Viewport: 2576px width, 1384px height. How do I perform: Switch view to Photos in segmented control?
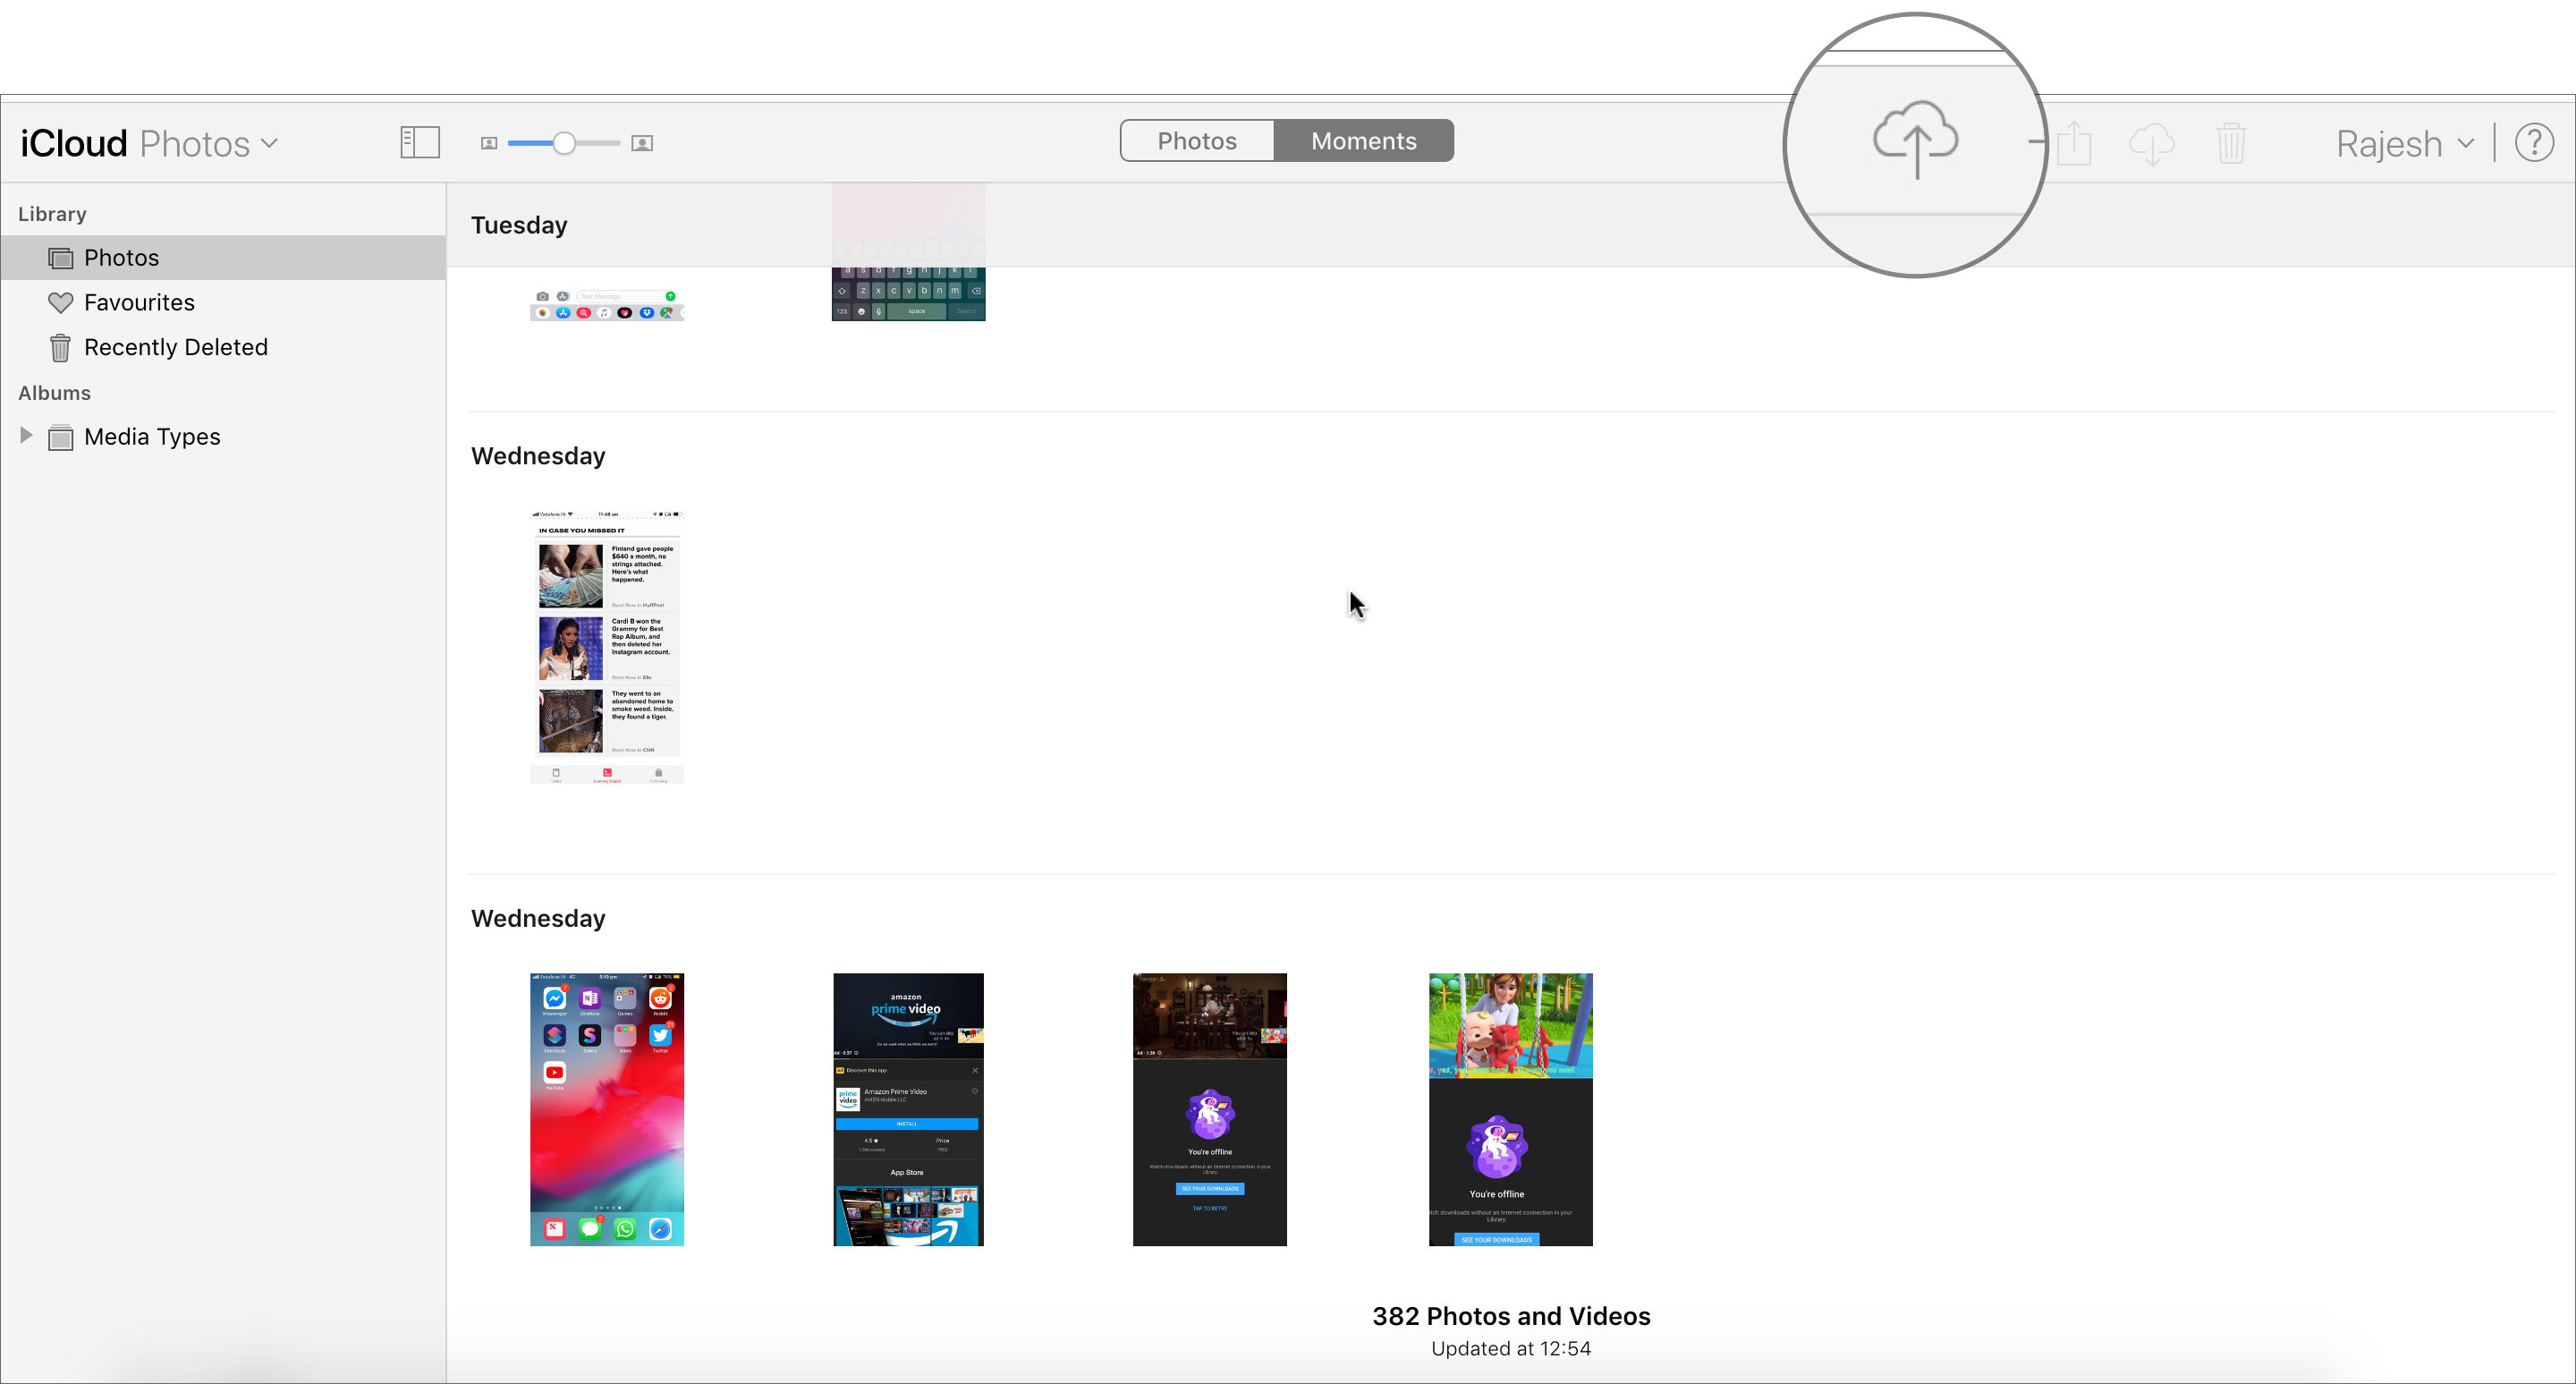[1197, 140]
